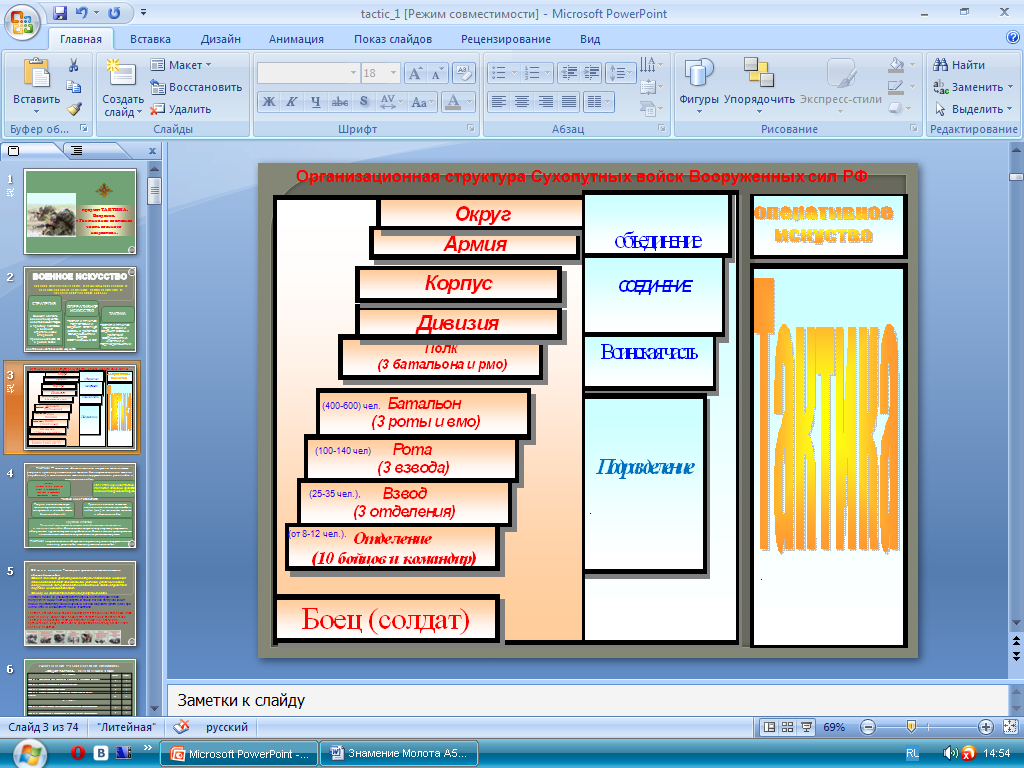
Task: Open PowerPoint help question mark
Action: point(1013,37)
